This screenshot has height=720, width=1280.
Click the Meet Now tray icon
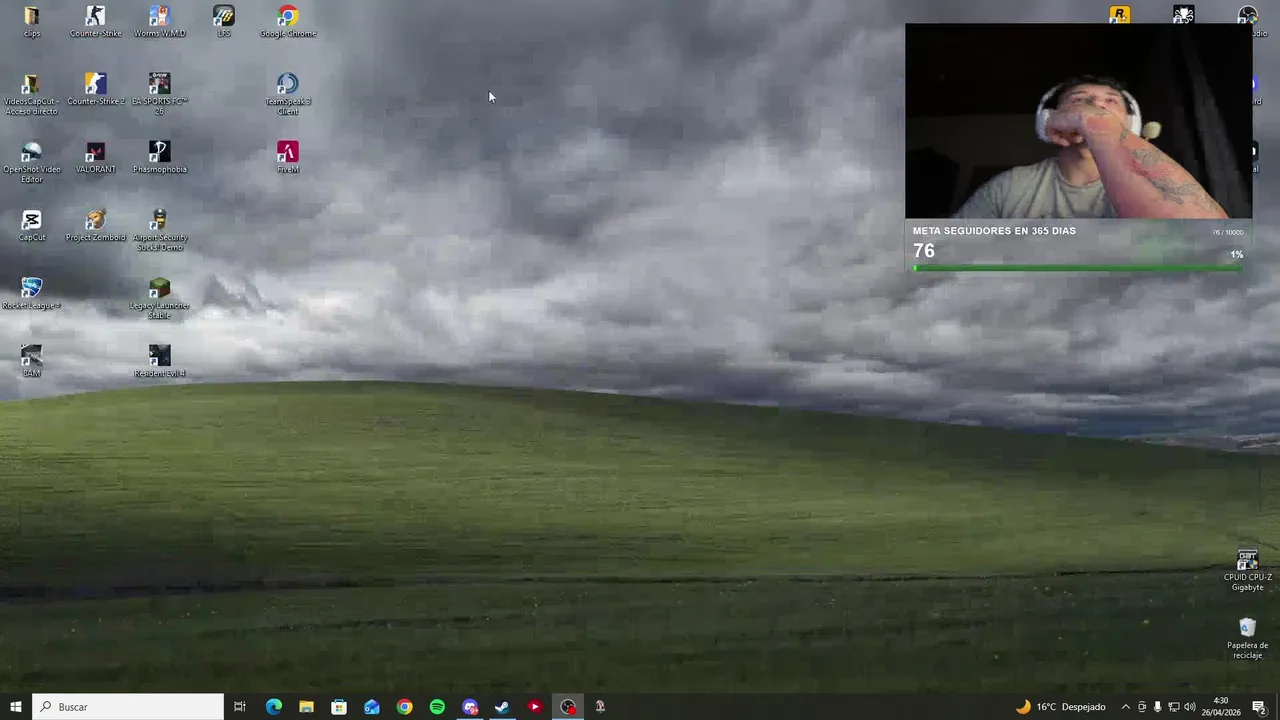(1142, 707)
